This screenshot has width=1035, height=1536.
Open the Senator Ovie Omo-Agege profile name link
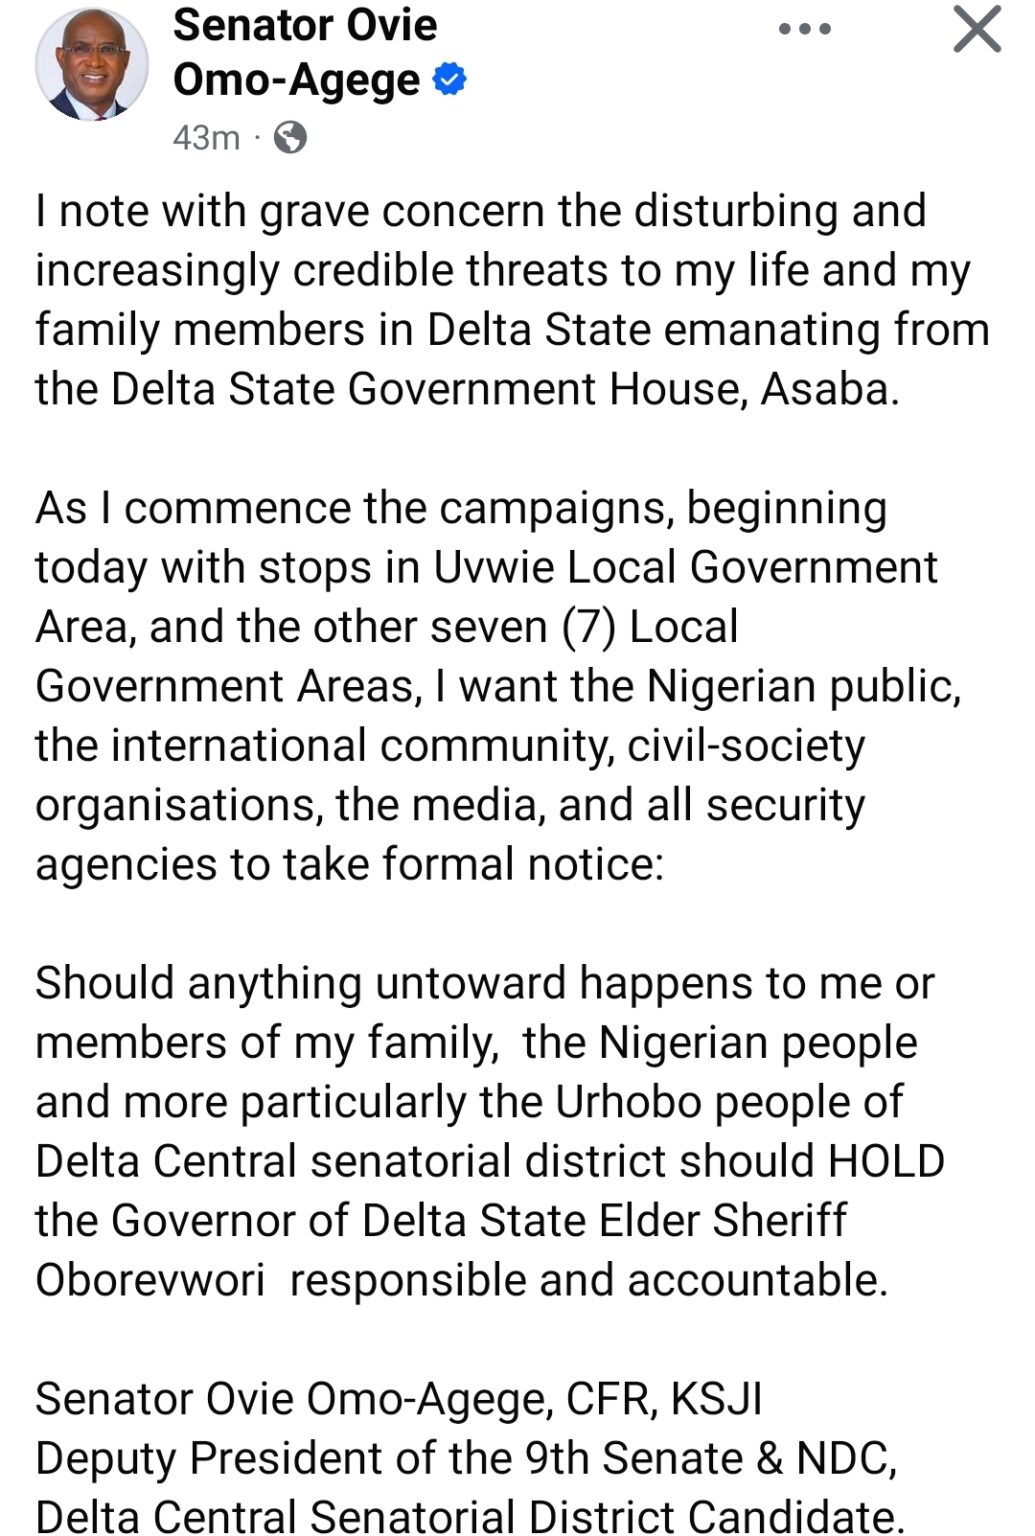click(306, 52)
